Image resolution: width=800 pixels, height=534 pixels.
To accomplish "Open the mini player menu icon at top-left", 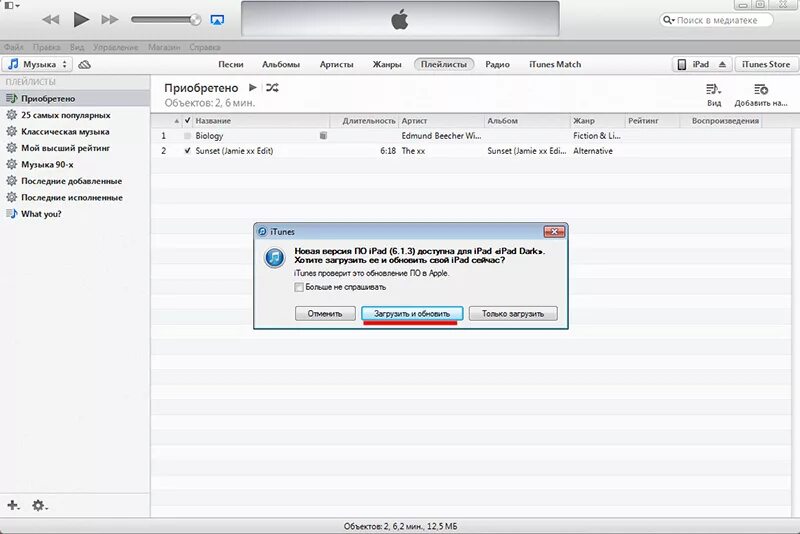I will (x=11, y=6).
